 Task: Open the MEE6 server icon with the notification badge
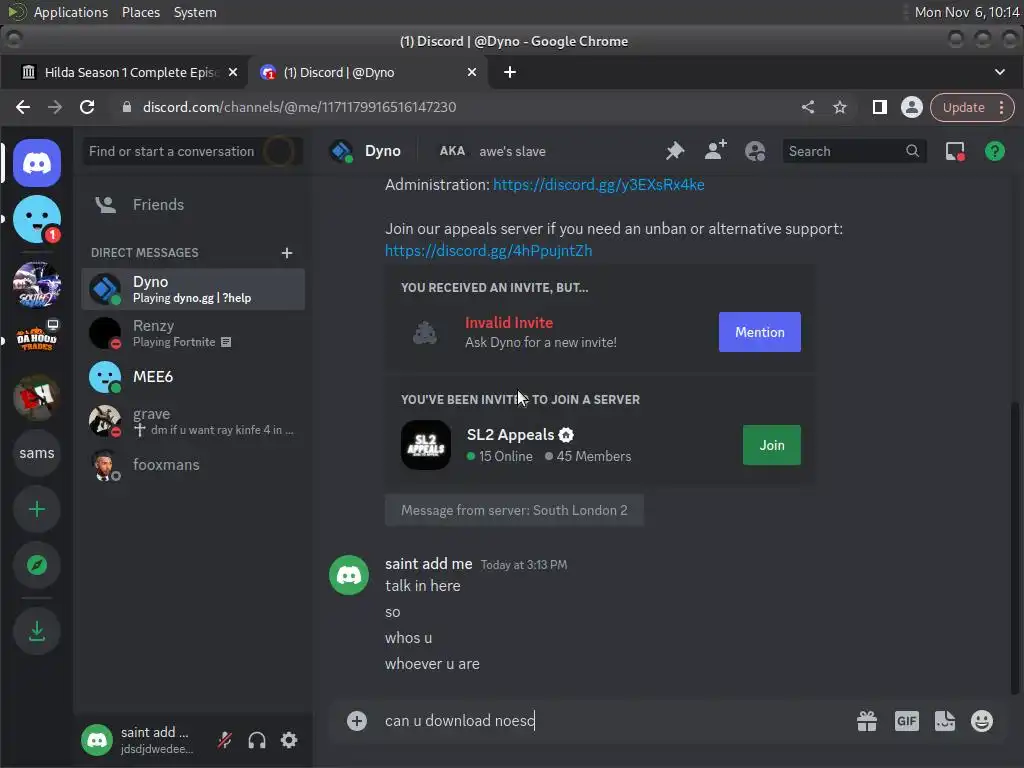point(37,219)
